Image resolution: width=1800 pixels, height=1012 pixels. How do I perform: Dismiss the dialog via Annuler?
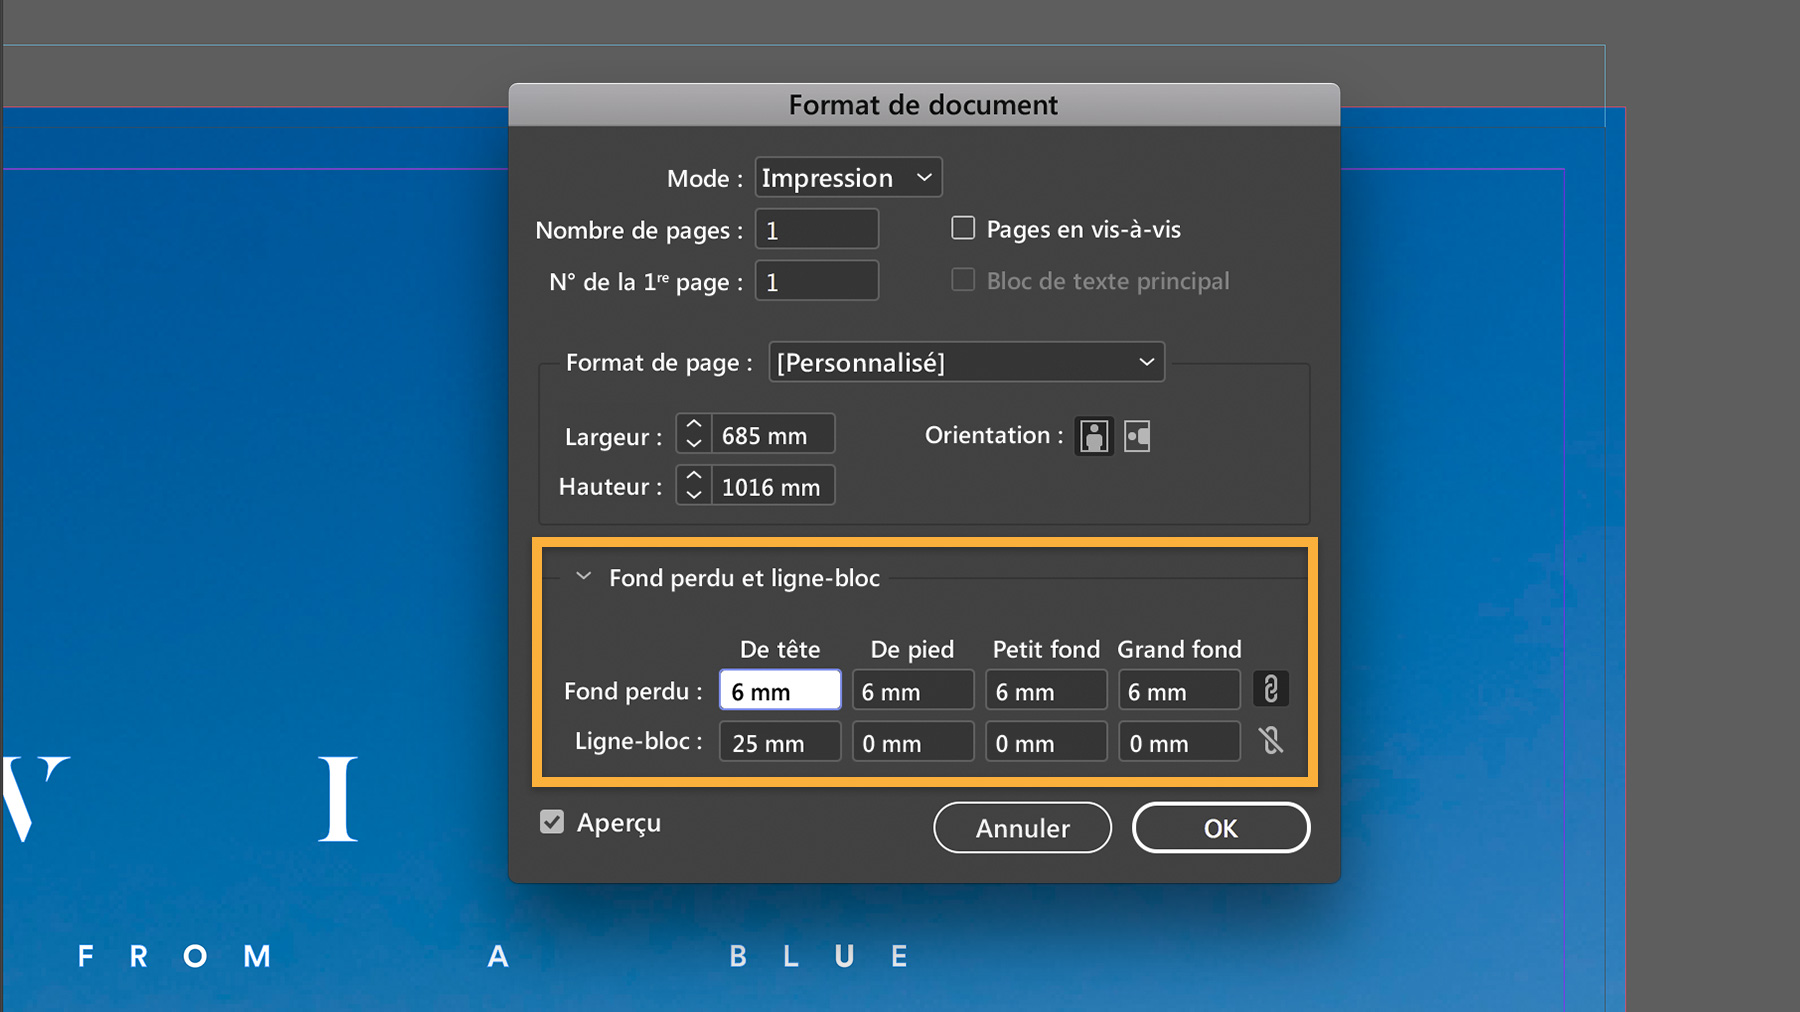[1022, 828]
